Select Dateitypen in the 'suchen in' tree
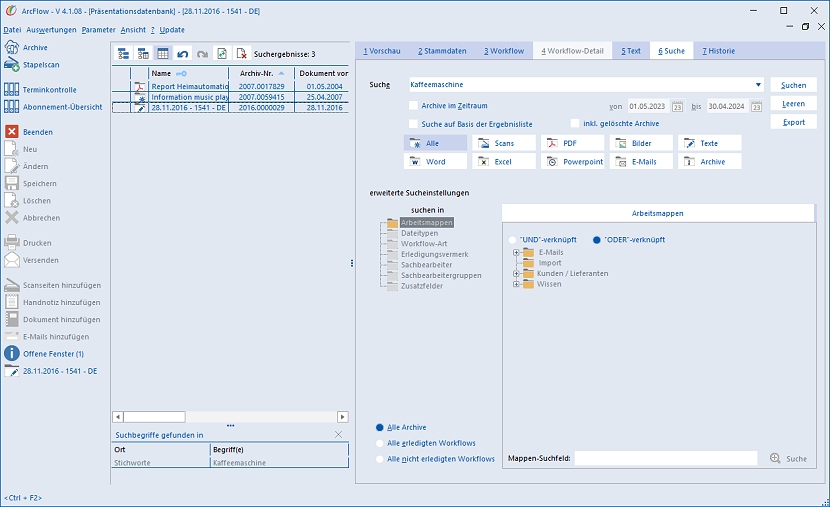Image resolution: width=830 pixels, height=507 pixels. click(x=419, y=233)
